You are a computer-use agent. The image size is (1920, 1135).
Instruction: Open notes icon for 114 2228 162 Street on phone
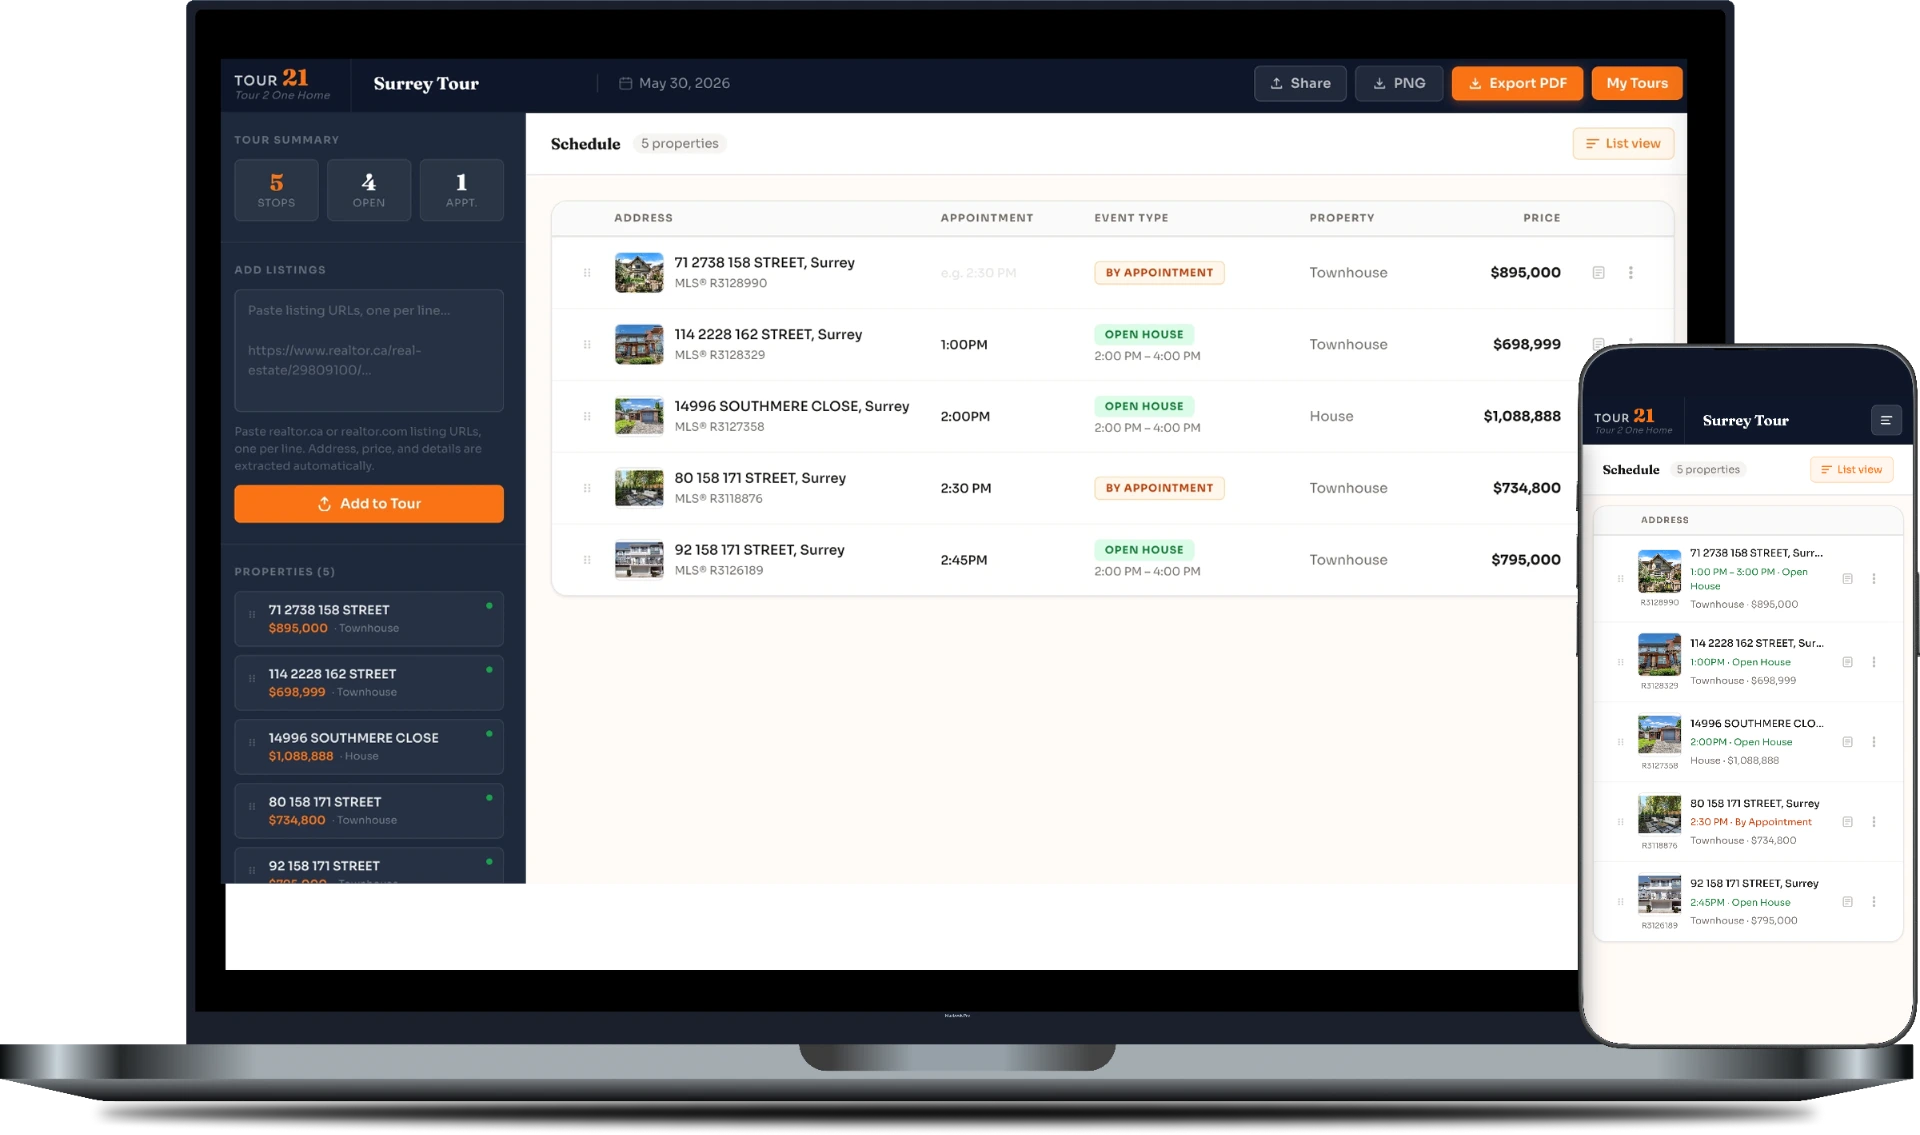coord(1847,662)
